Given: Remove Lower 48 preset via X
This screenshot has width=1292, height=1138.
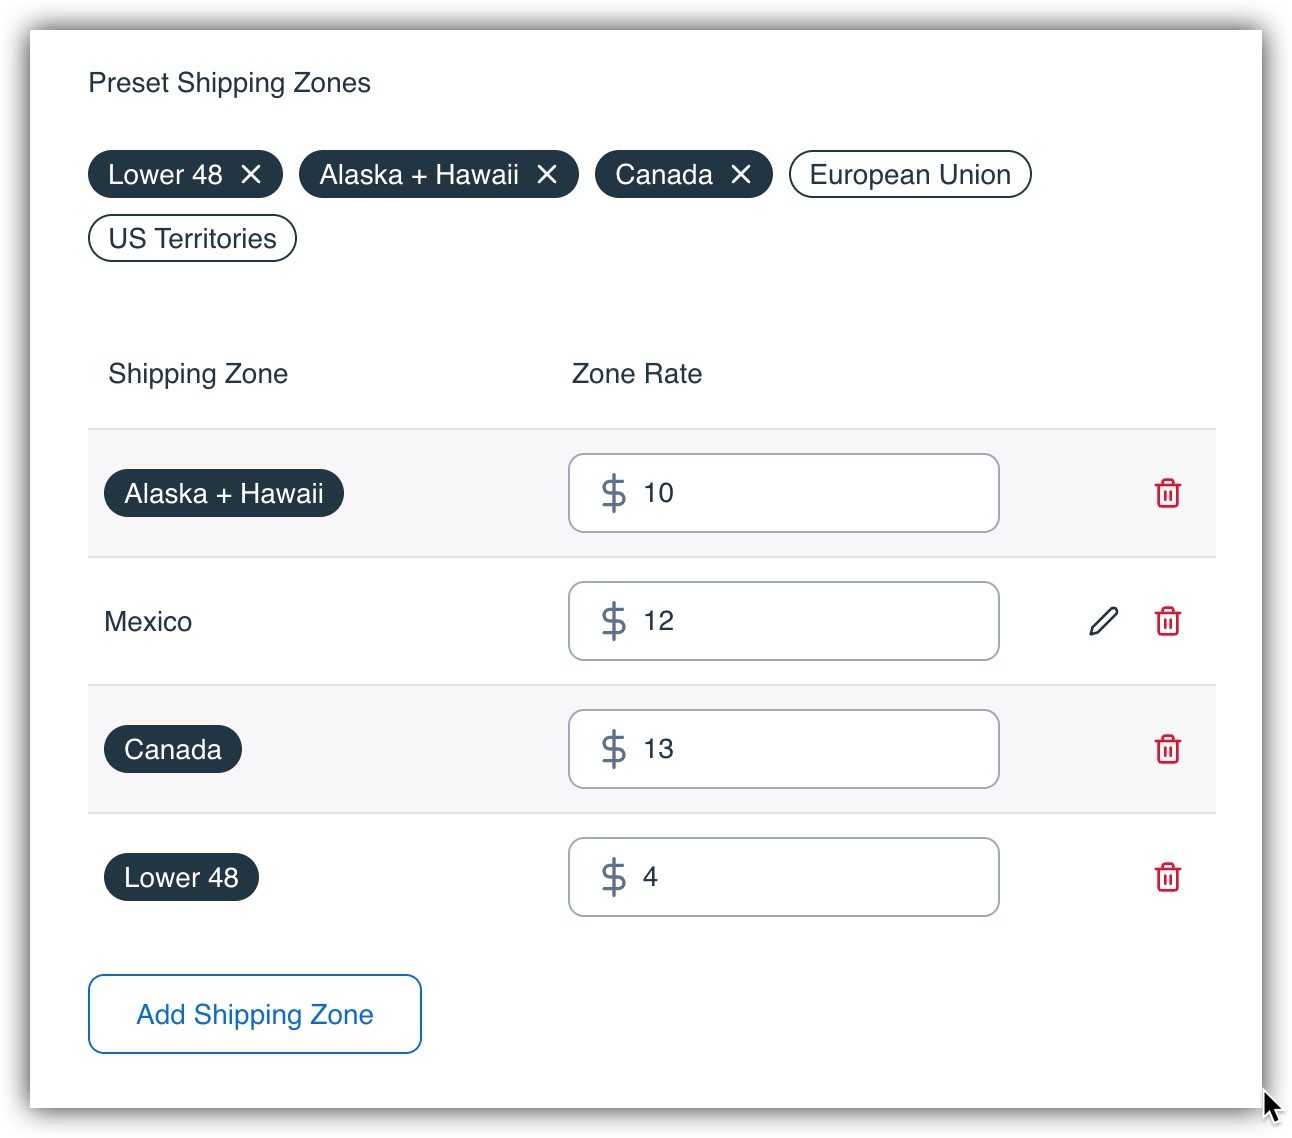Looking at the screenshot, I should tap(251, 174).
